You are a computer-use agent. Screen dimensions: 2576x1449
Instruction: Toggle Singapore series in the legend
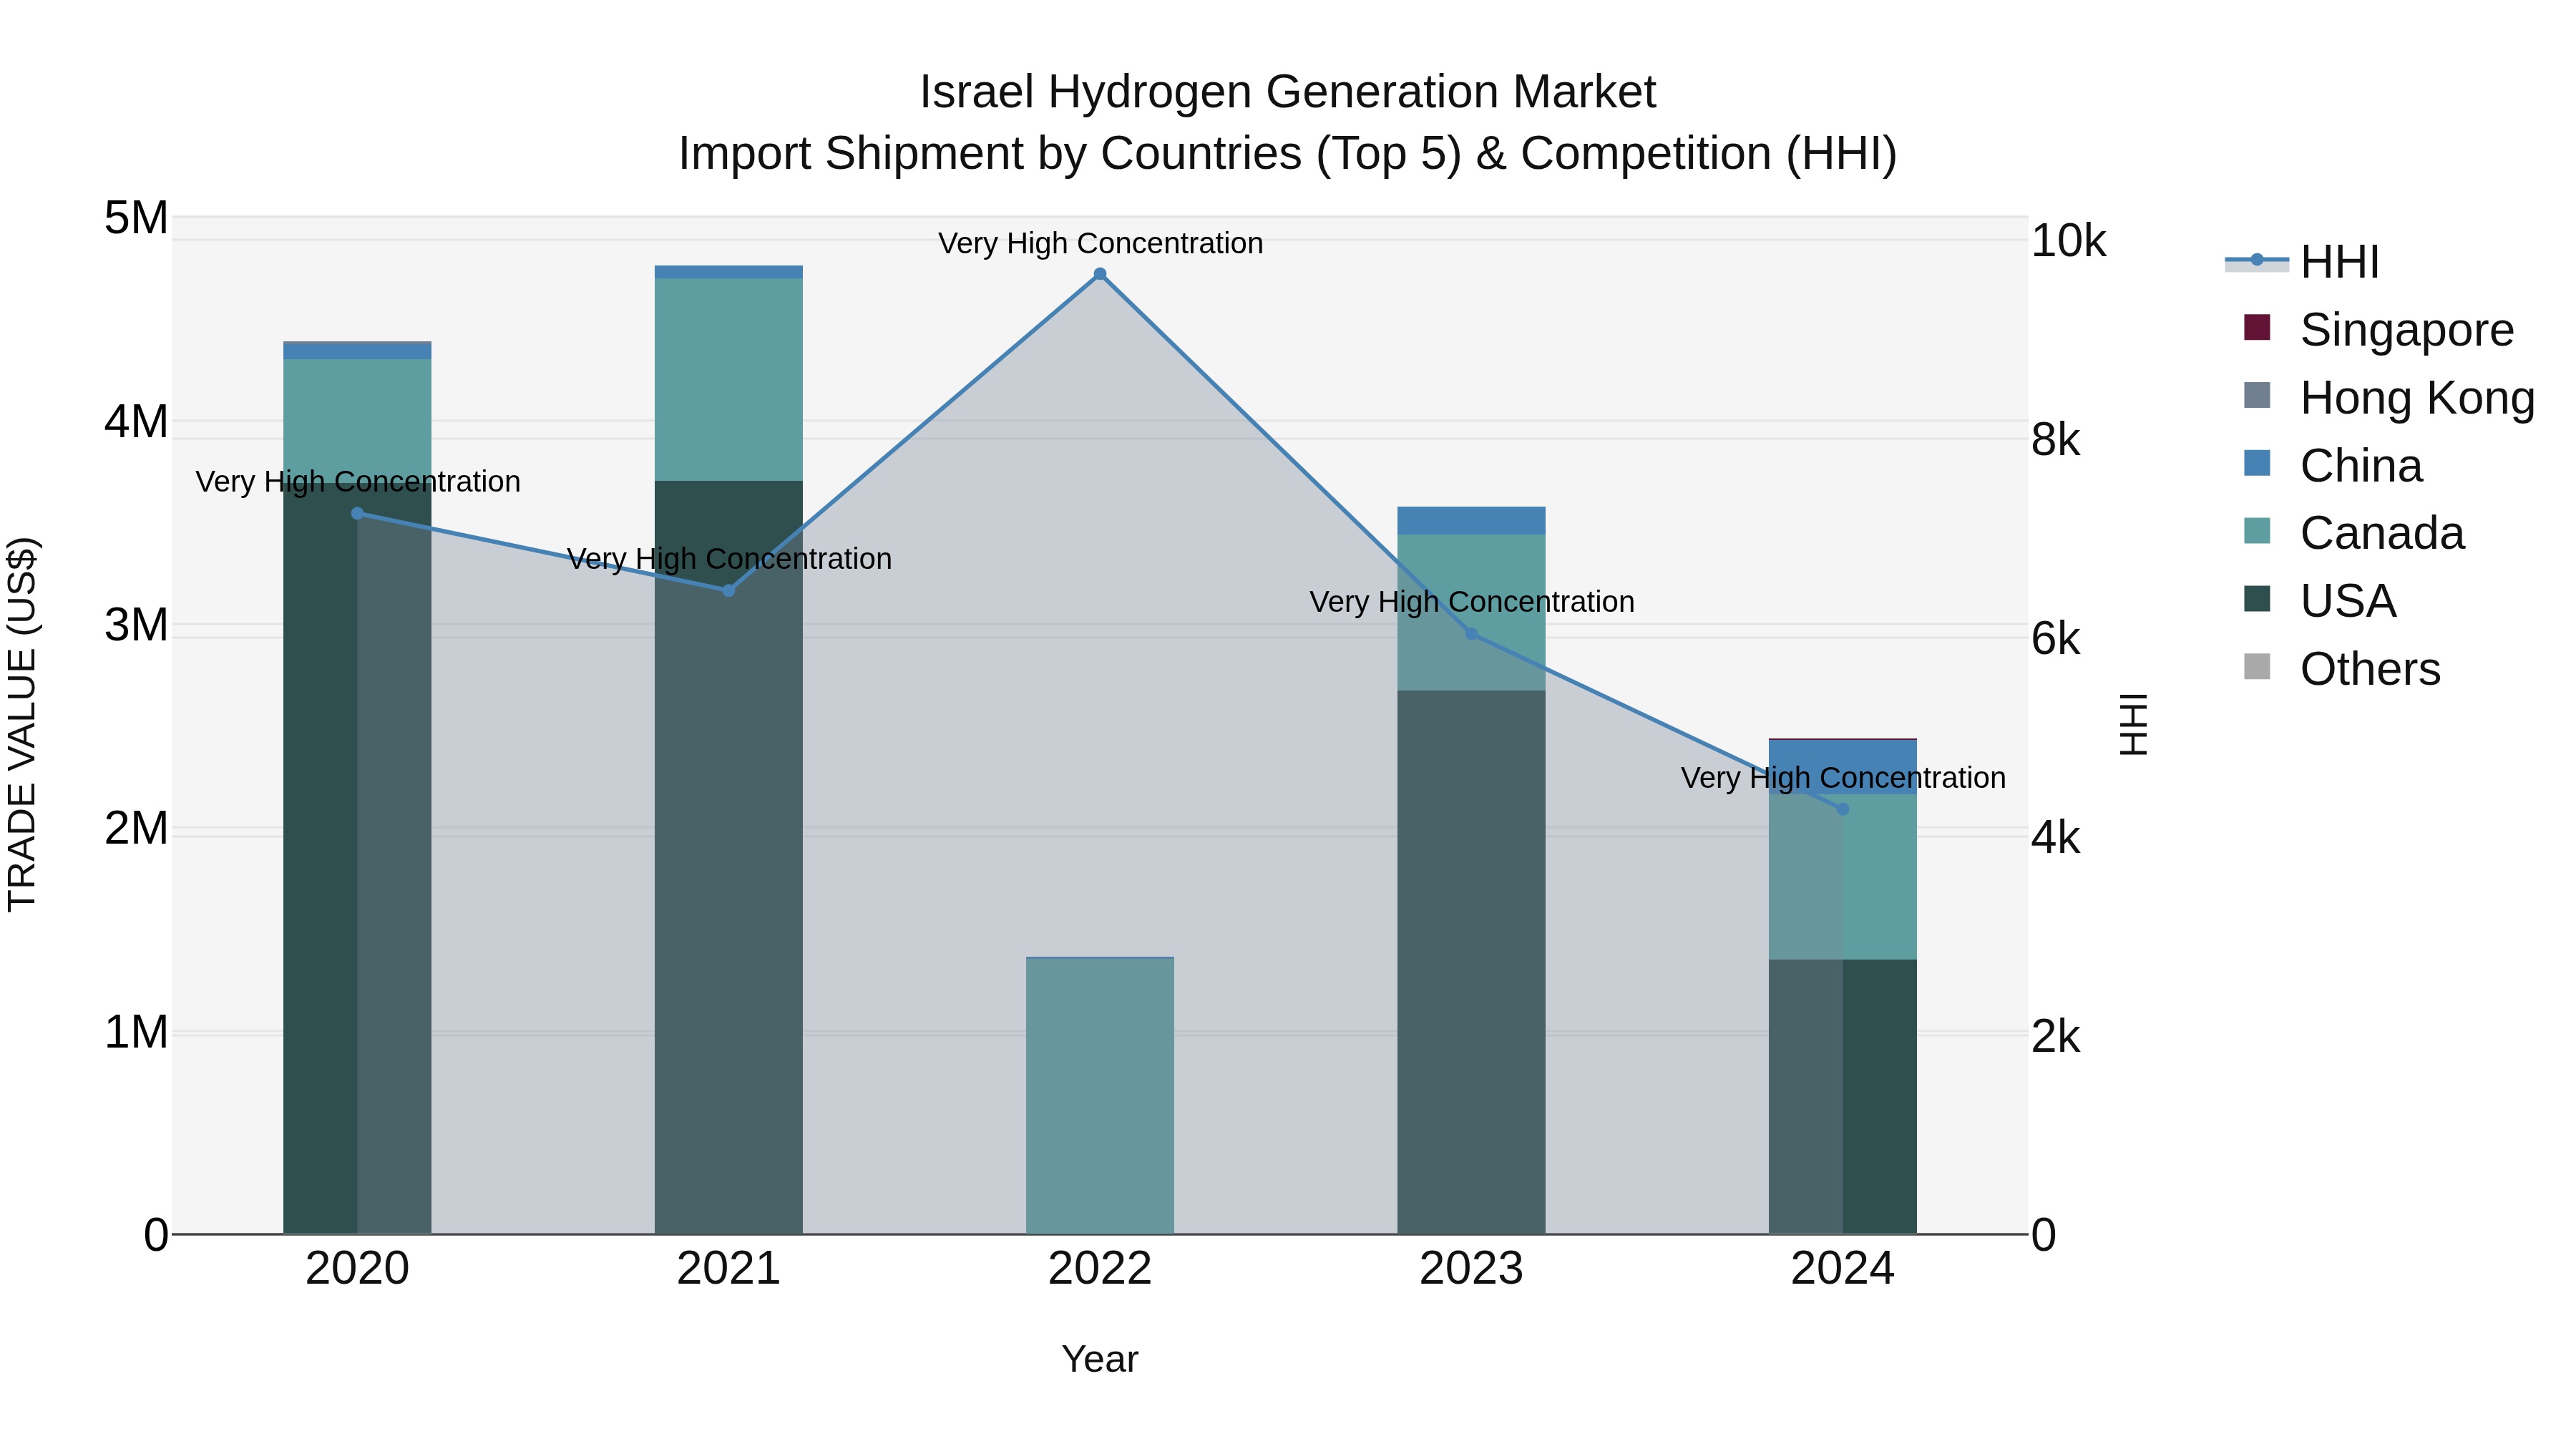(x=2379, y=329)
